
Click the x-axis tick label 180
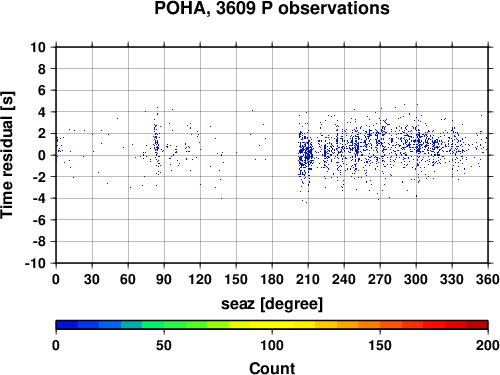pyautogui.click(x=272, y=279)
